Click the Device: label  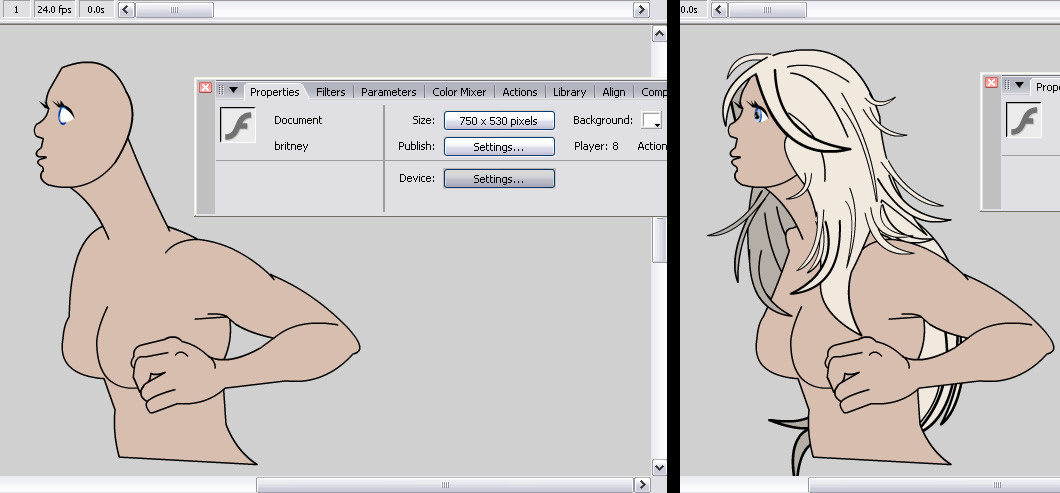pyautogui.click(x=417, y=179)
